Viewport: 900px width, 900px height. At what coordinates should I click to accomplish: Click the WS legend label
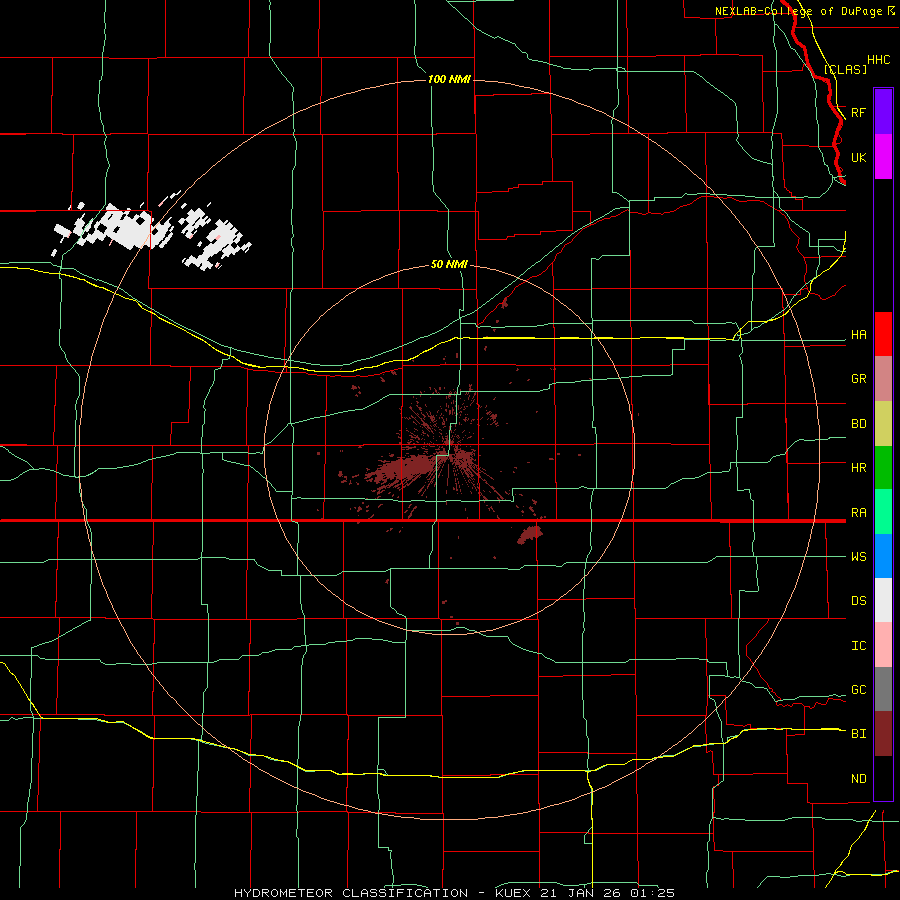pos(858,557)
